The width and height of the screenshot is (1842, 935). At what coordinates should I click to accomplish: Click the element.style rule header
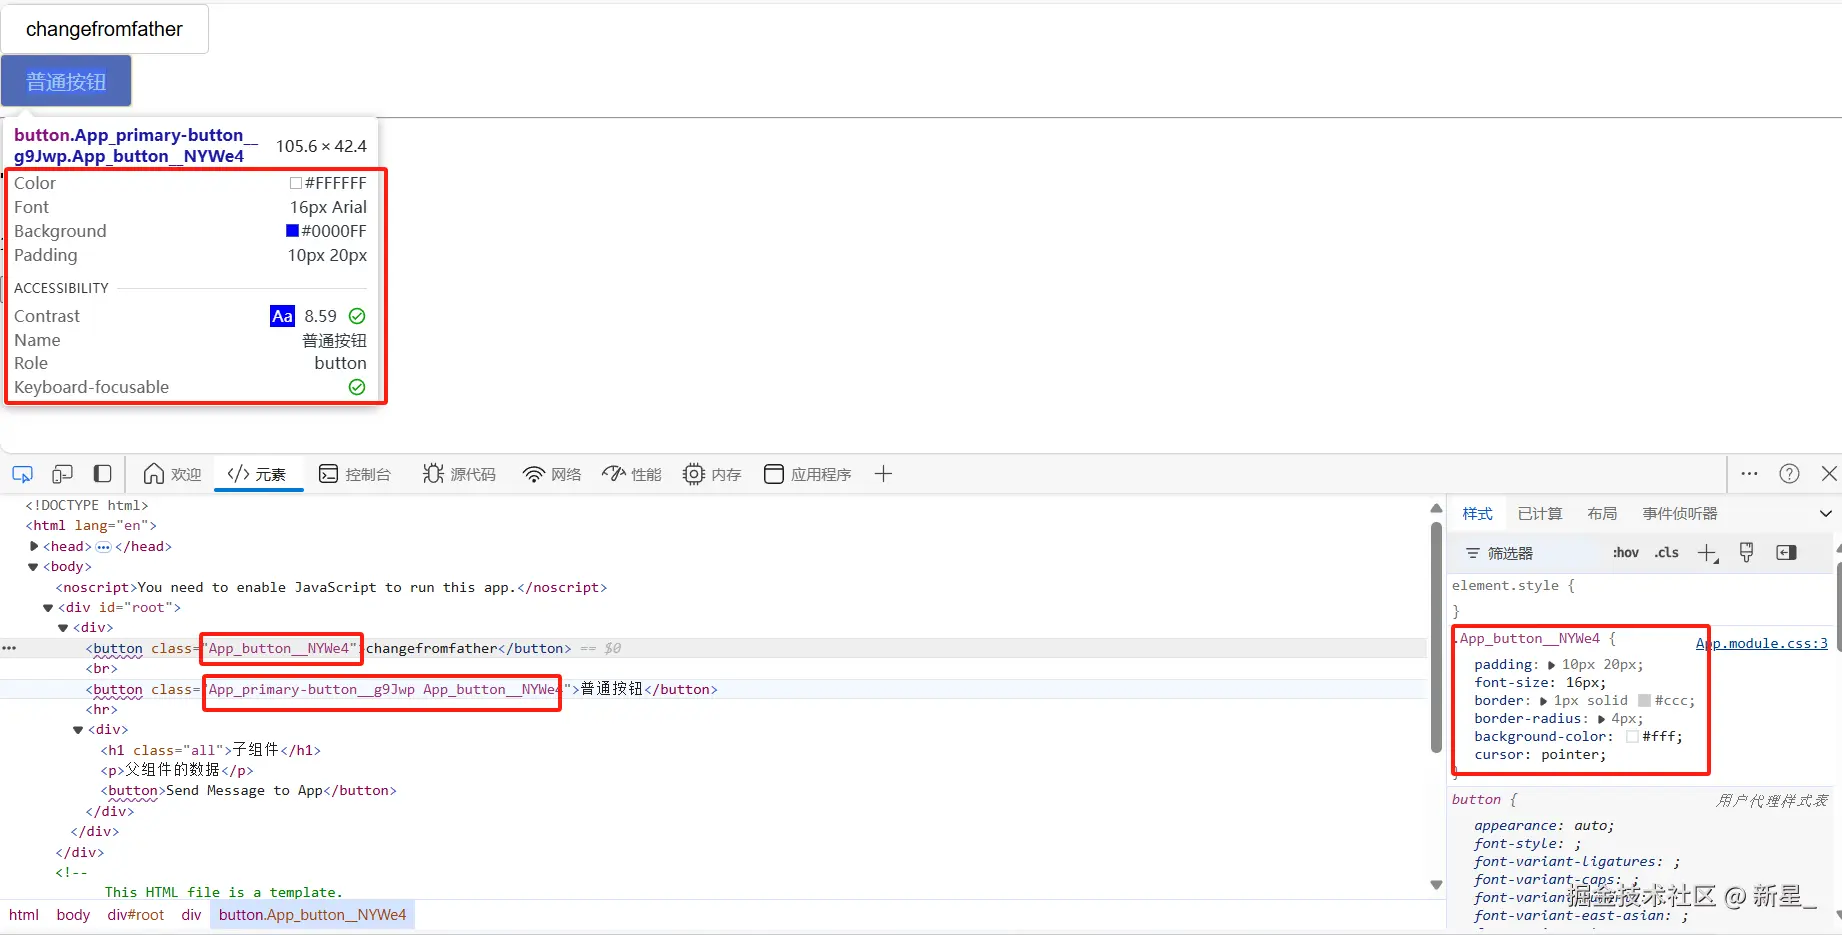click(x=1513, y=586)
